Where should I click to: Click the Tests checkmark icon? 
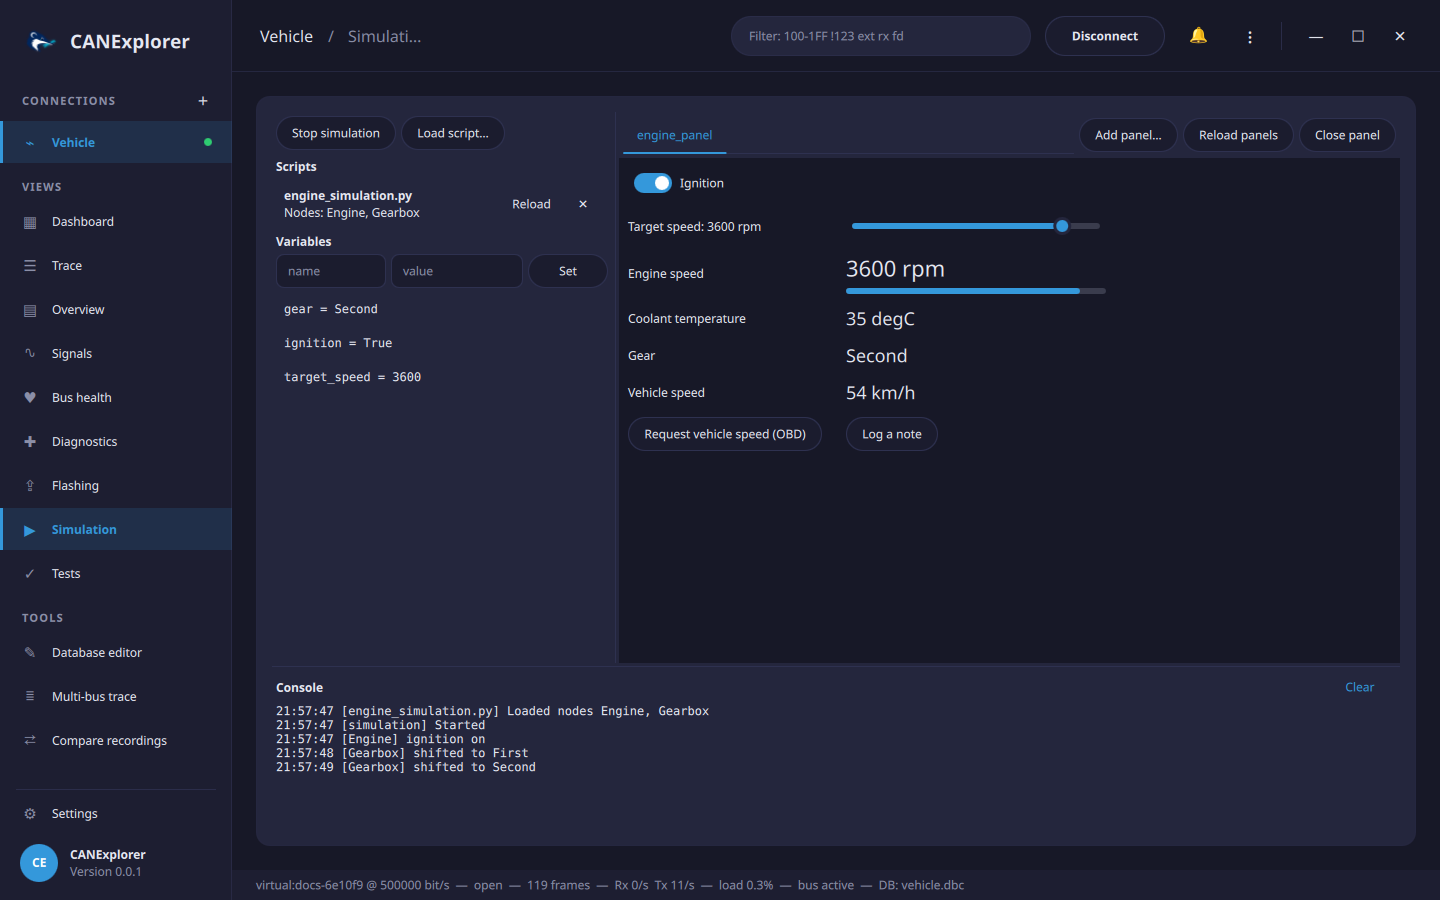30,574
